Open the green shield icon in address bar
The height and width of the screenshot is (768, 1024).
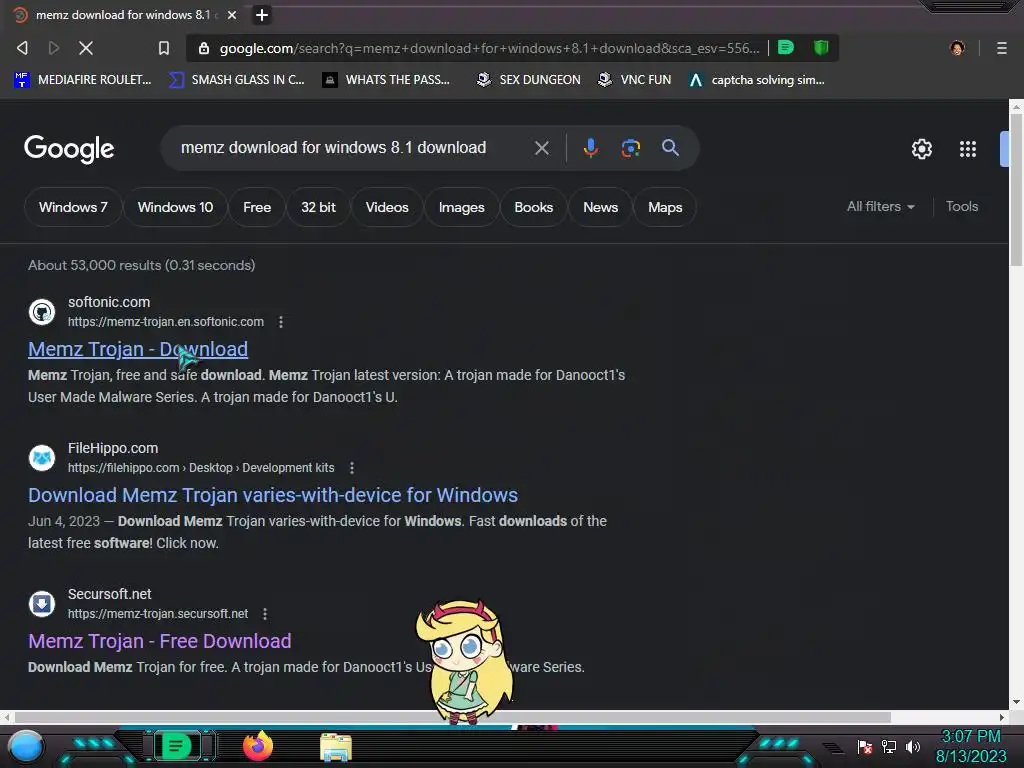coord(821,48)
